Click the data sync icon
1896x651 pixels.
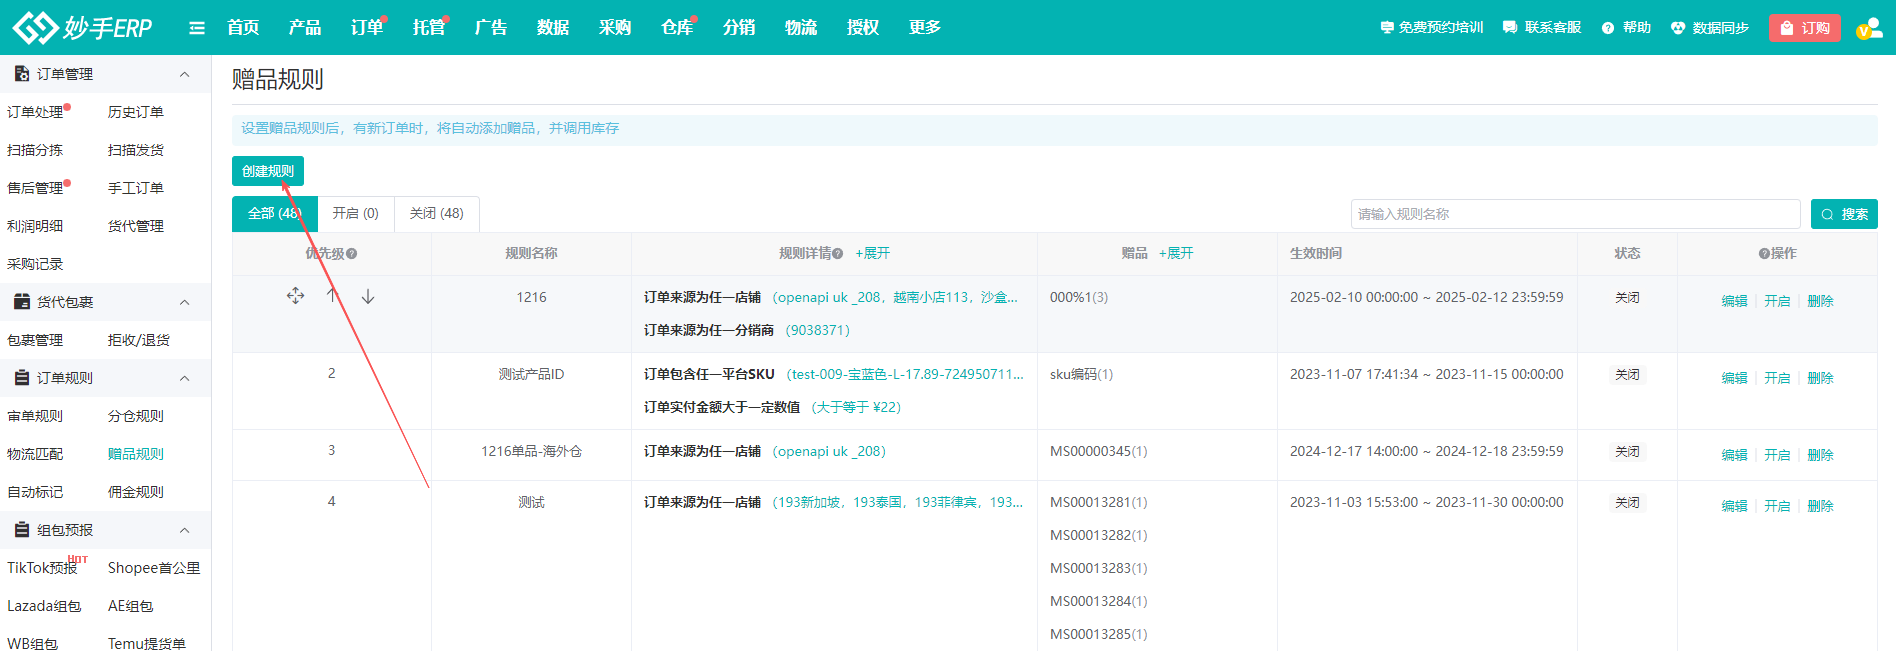tap(1678, 28)
